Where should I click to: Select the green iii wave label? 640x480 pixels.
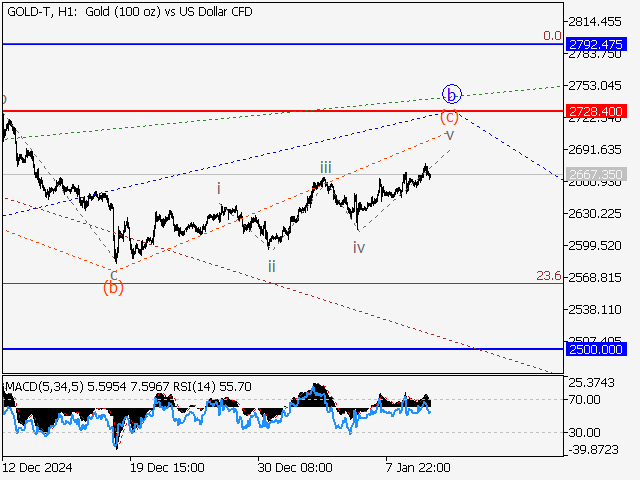(326, 167)
